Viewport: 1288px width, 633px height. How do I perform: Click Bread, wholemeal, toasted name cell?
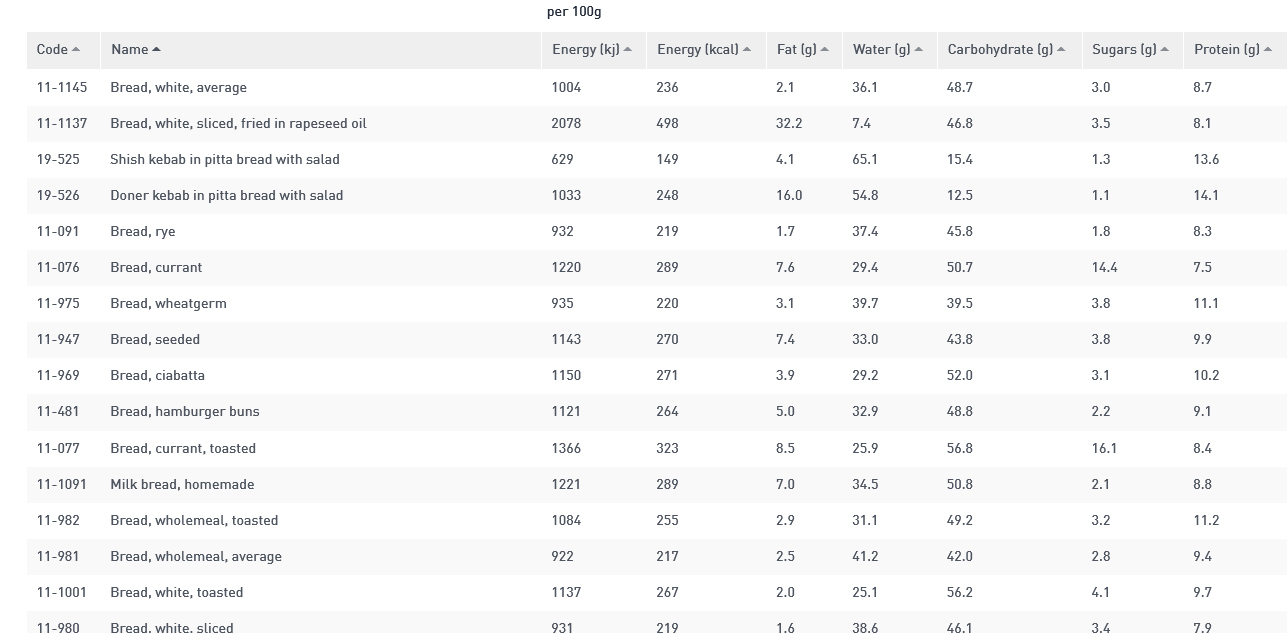[194, 520]
